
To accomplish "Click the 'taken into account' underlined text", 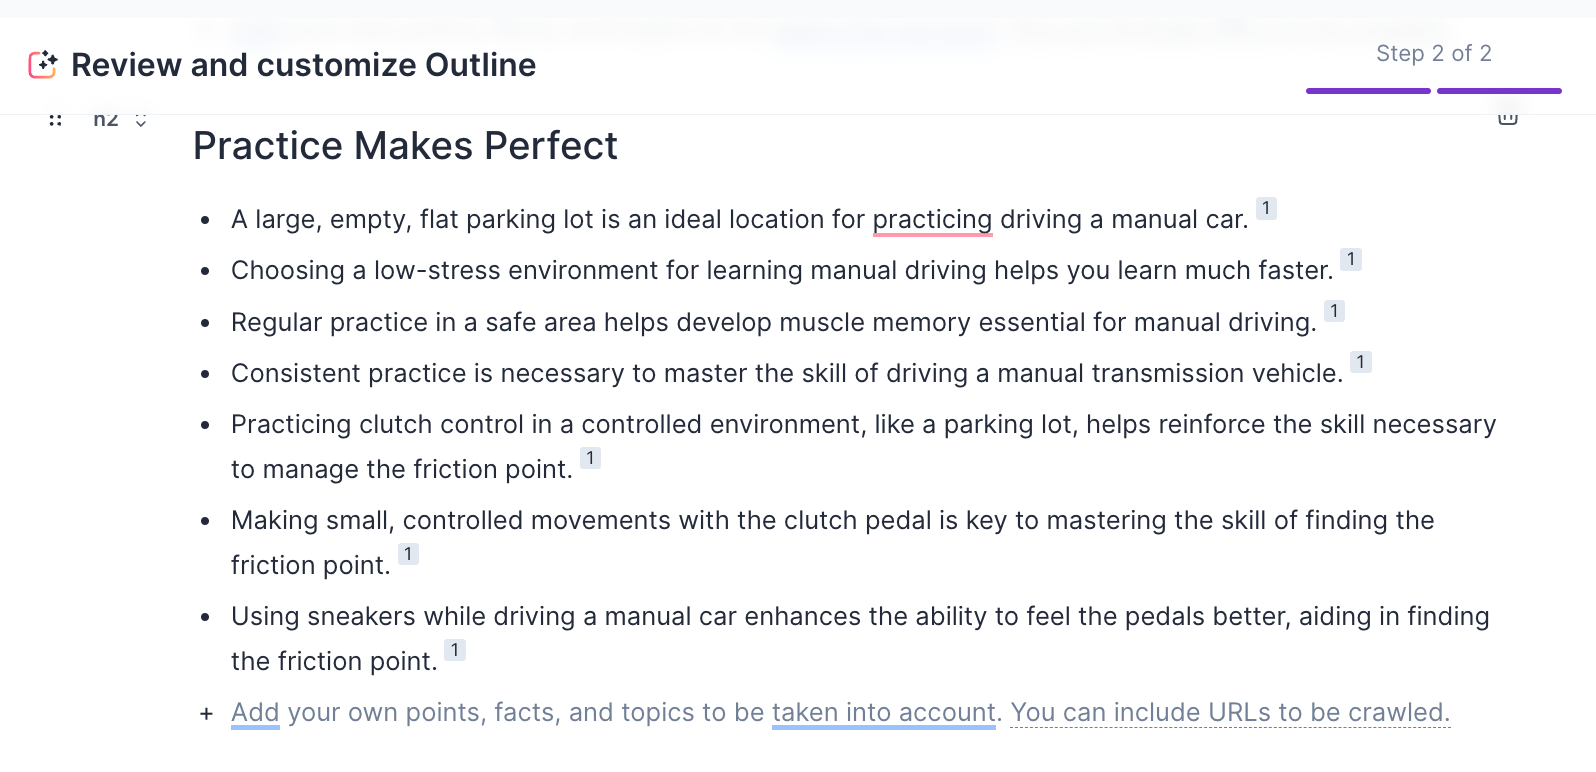I will point(883,712).
